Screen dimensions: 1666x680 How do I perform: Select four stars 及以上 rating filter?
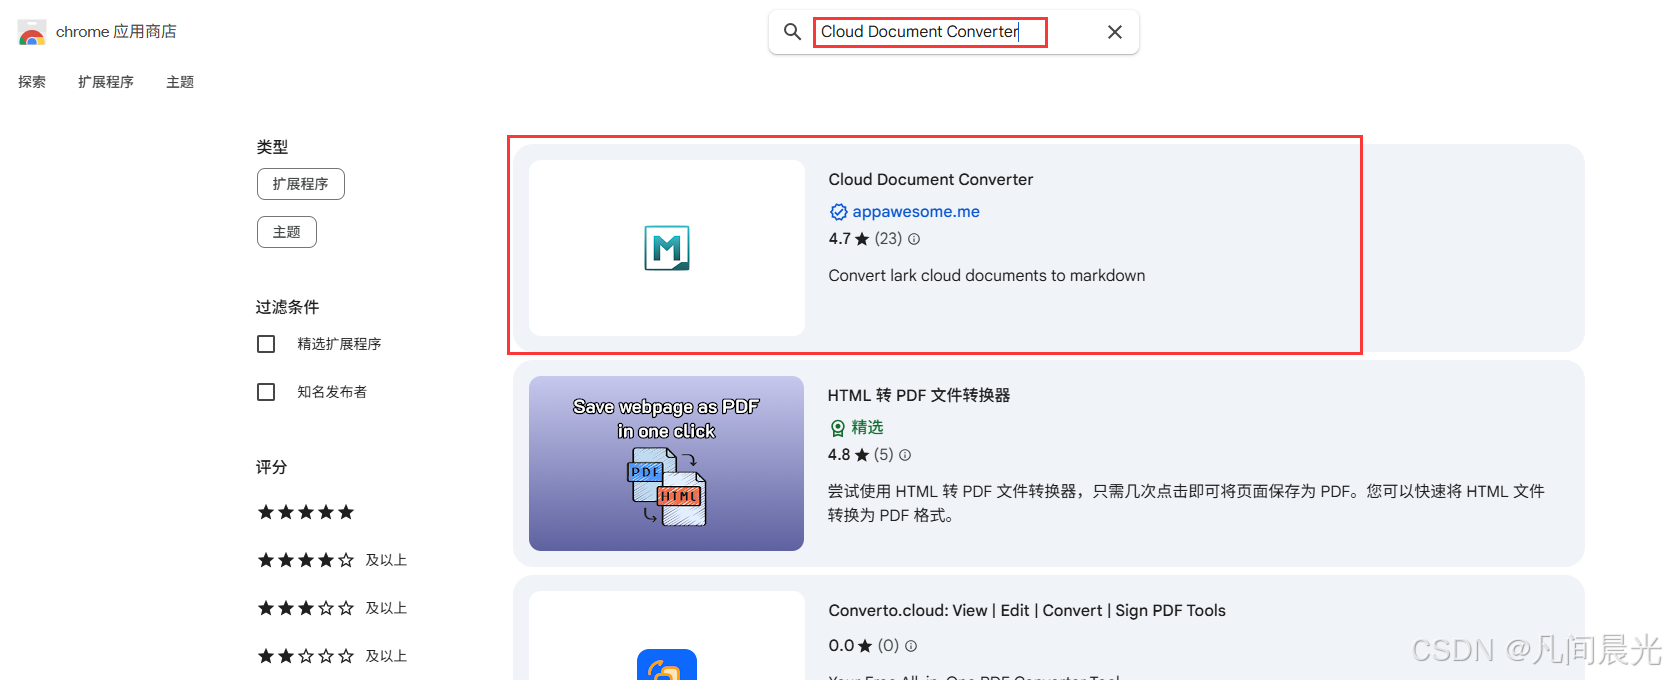pyautogui.click(x=332, y=560)
